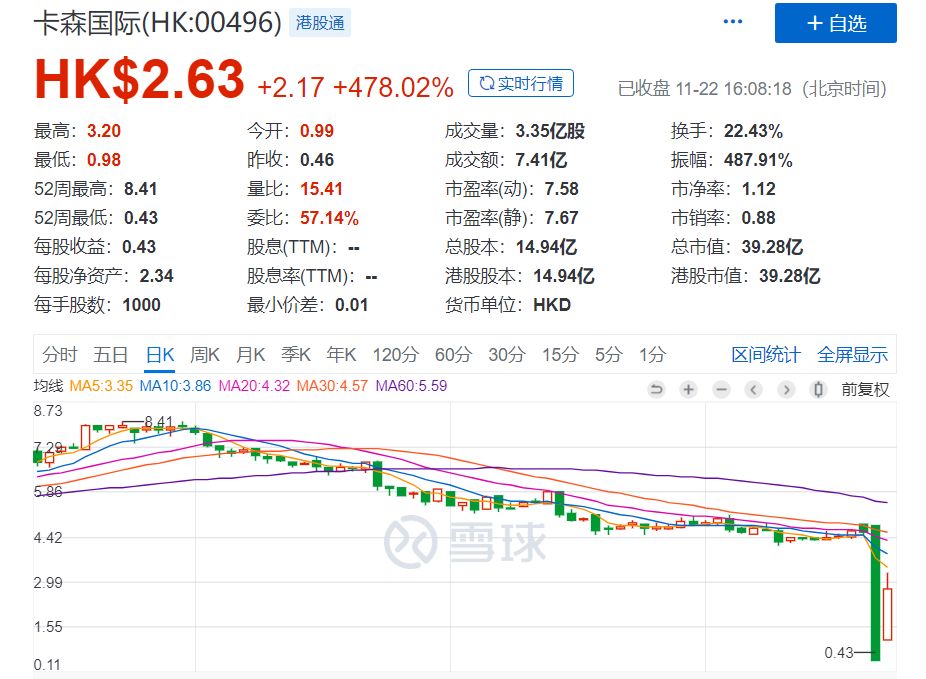
Task: Open the three-dot more options menu
Action: click(733, 22)
